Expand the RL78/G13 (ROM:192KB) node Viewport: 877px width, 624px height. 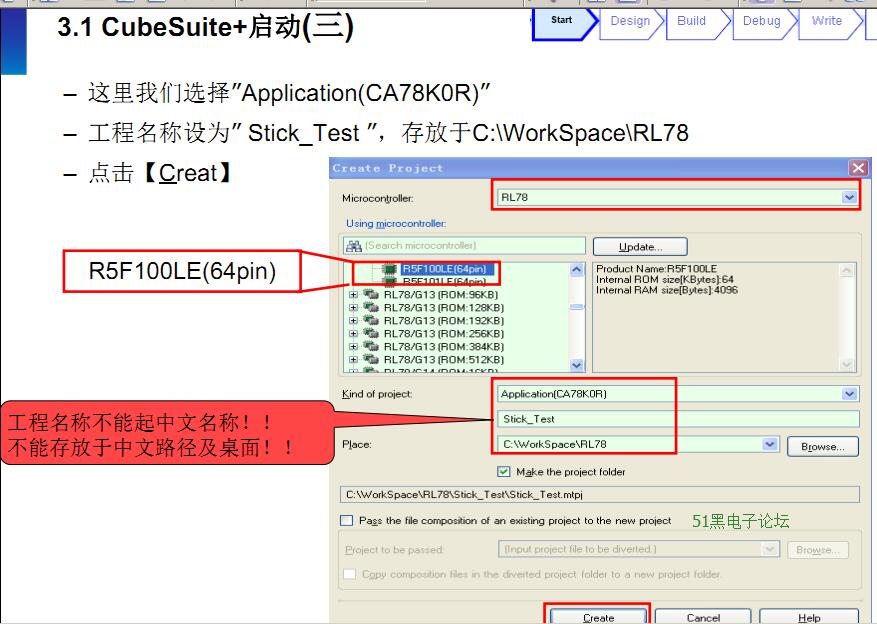(x=353, y=320)
